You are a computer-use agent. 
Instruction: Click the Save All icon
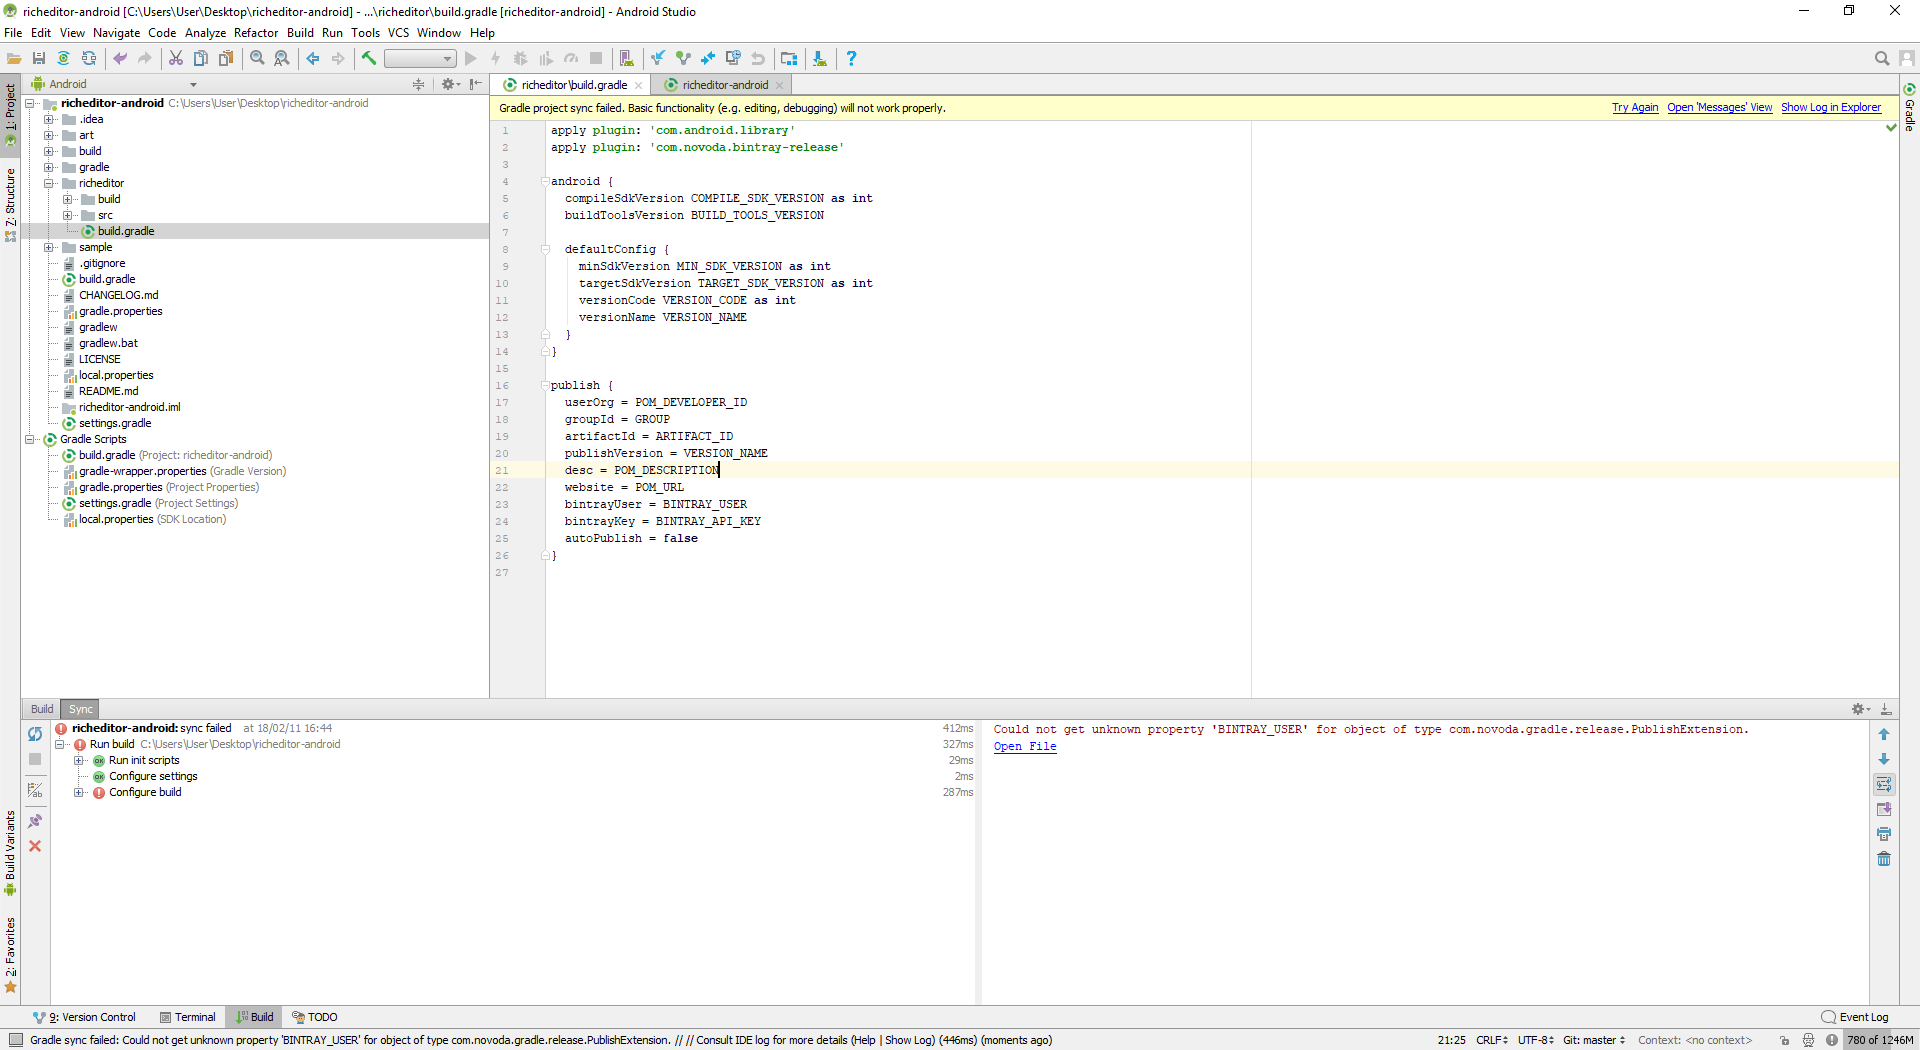coord(39,58)
